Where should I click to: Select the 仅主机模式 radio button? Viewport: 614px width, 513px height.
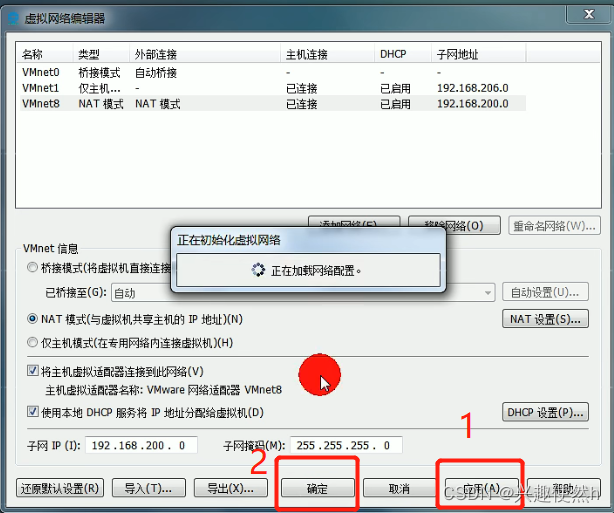(x=33, y=343)
